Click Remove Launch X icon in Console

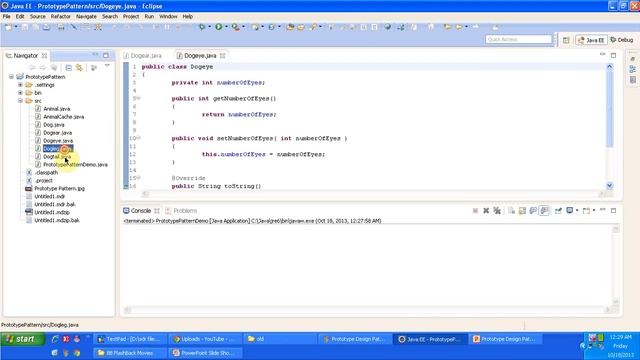tap(486, 211)
